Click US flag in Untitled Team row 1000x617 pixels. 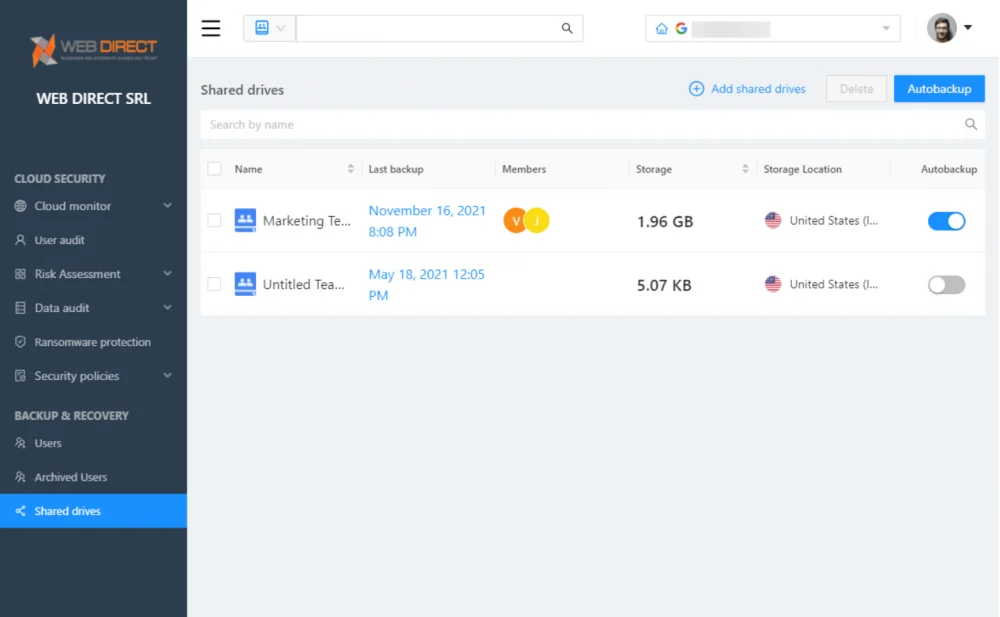pos(773,284)
